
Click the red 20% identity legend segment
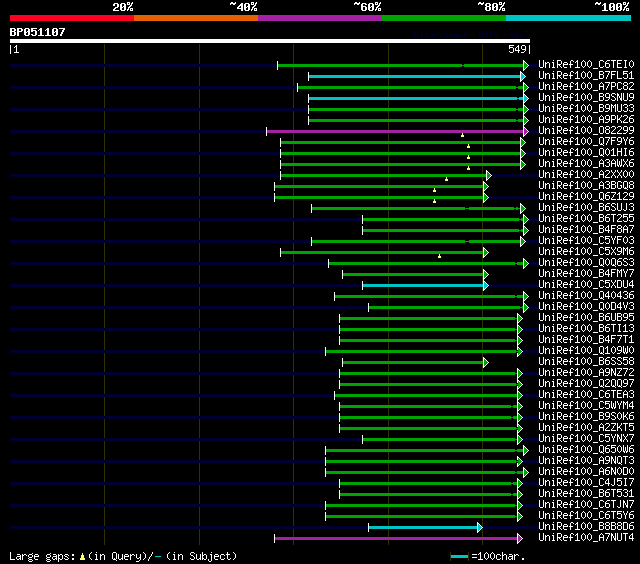point(72,18)
